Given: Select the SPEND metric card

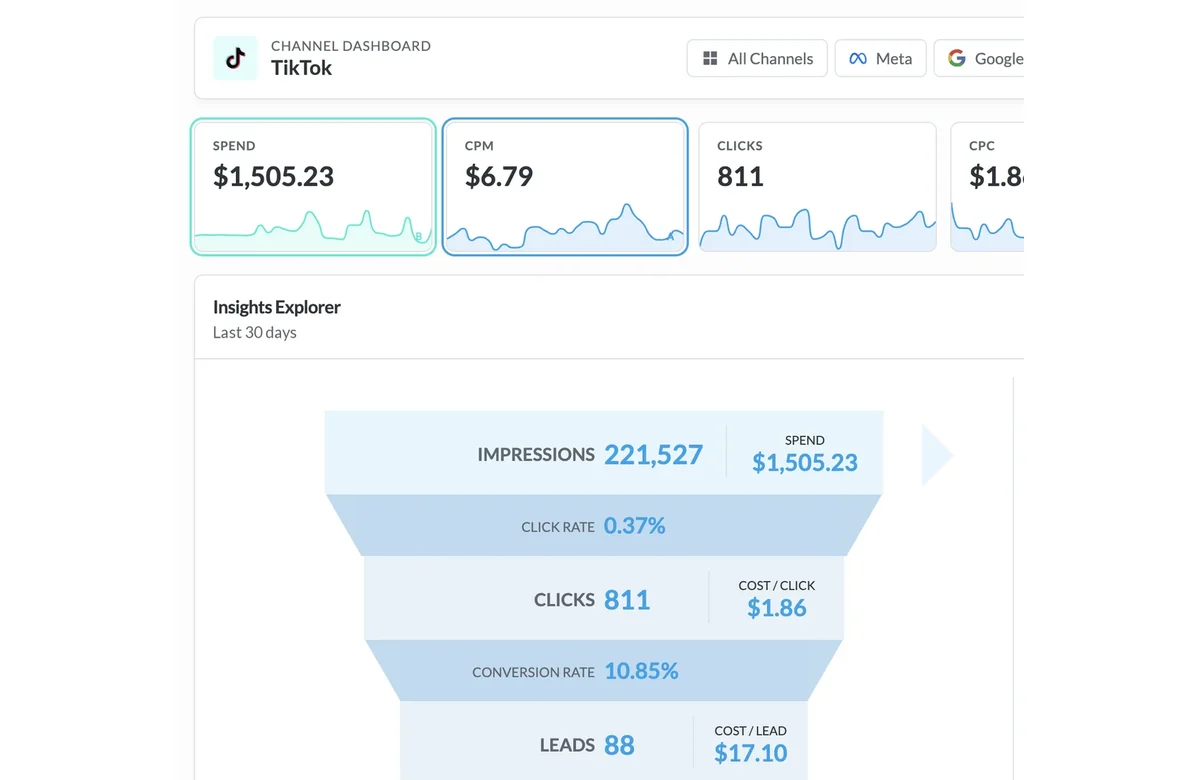Looking at the screenshot, I should point(314,187).
